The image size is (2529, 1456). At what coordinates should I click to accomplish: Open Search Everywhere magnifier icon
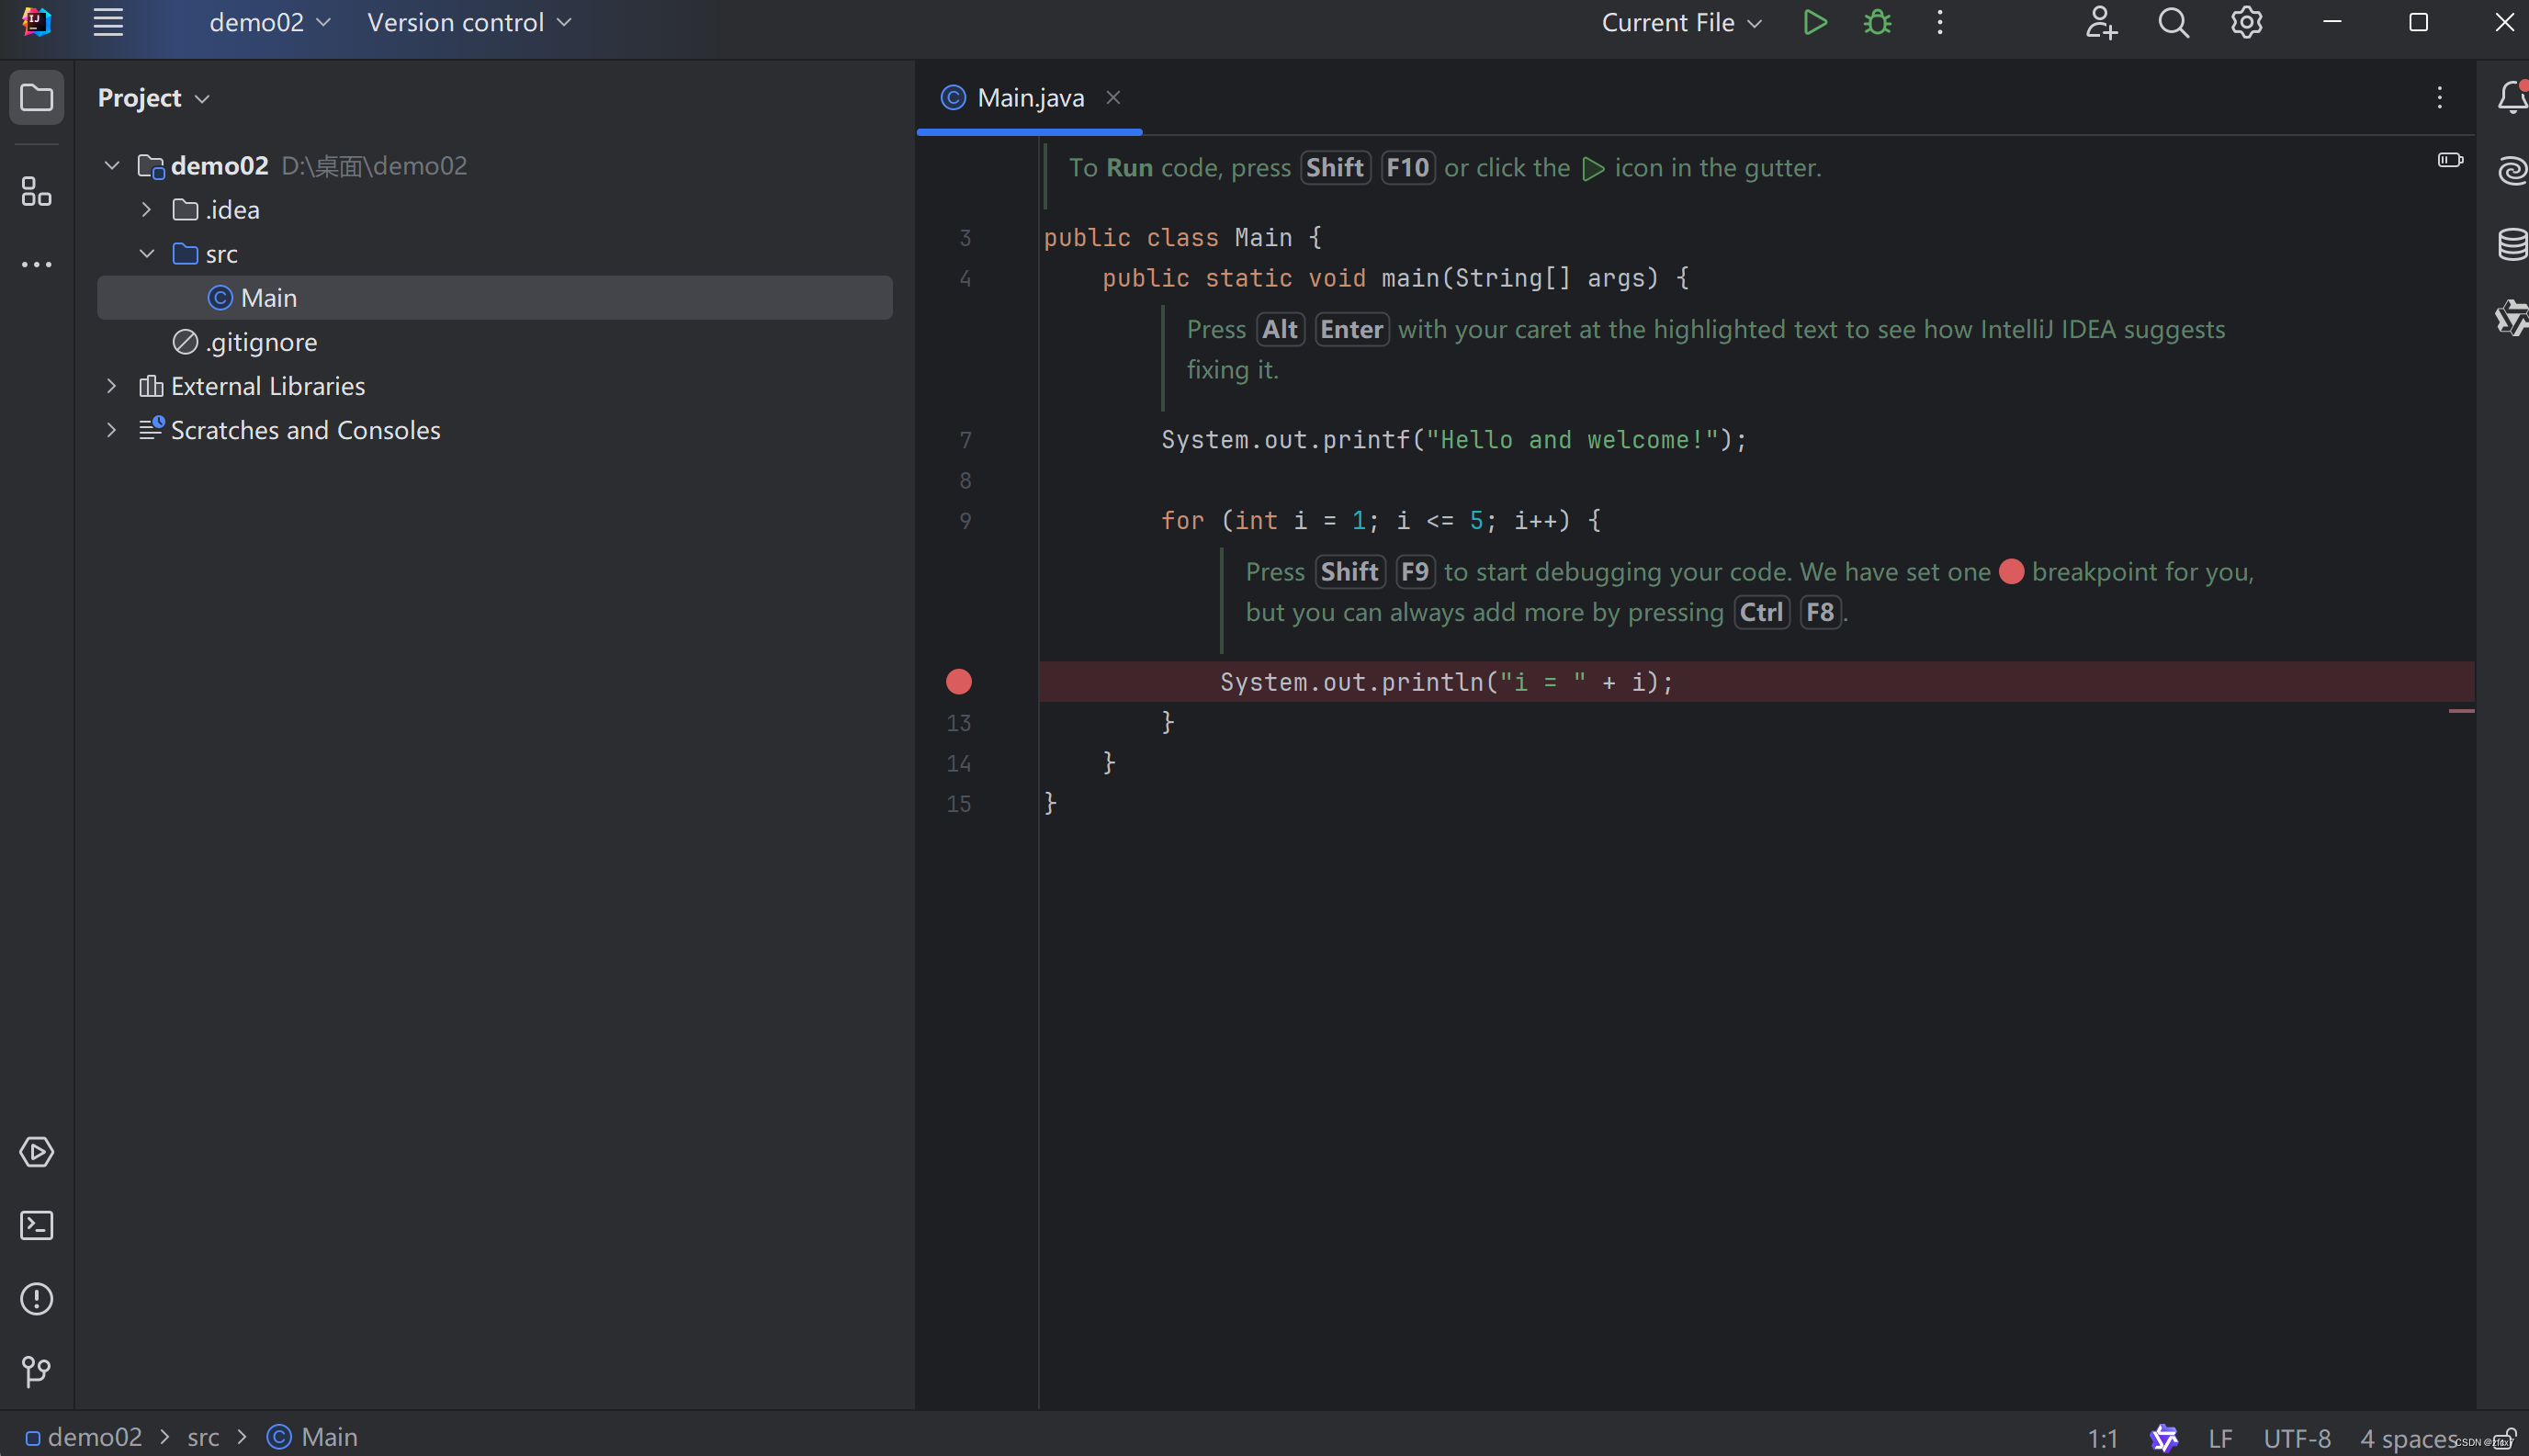pos(2173,22)
